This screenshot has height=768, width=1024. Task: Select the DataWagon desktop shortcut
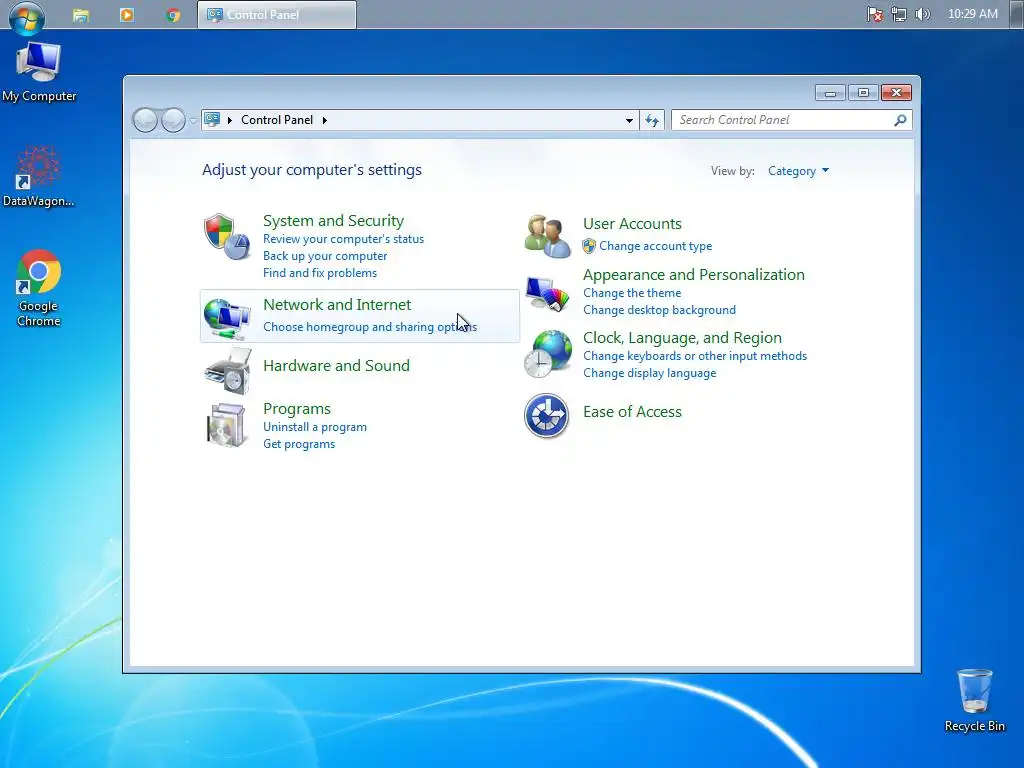click(x=38, y=177)
